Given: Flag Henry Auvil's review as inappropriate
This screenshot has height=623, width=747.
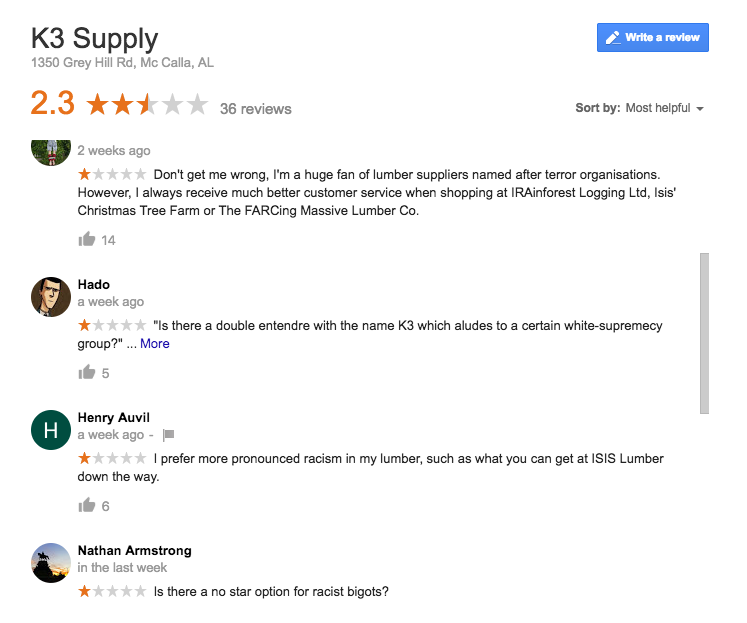Looking at the screenshot, I should [168, 435].
